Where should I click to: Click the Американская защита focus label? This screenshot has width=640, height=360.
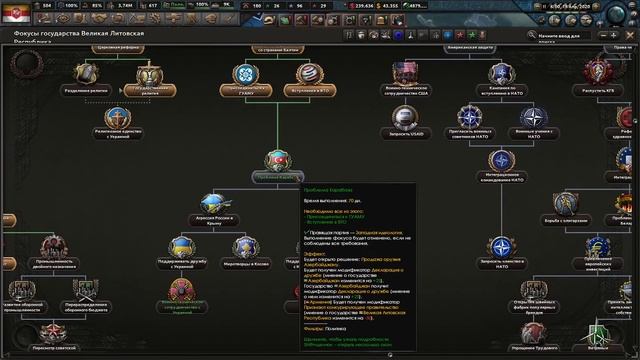(x=469, y=49)
